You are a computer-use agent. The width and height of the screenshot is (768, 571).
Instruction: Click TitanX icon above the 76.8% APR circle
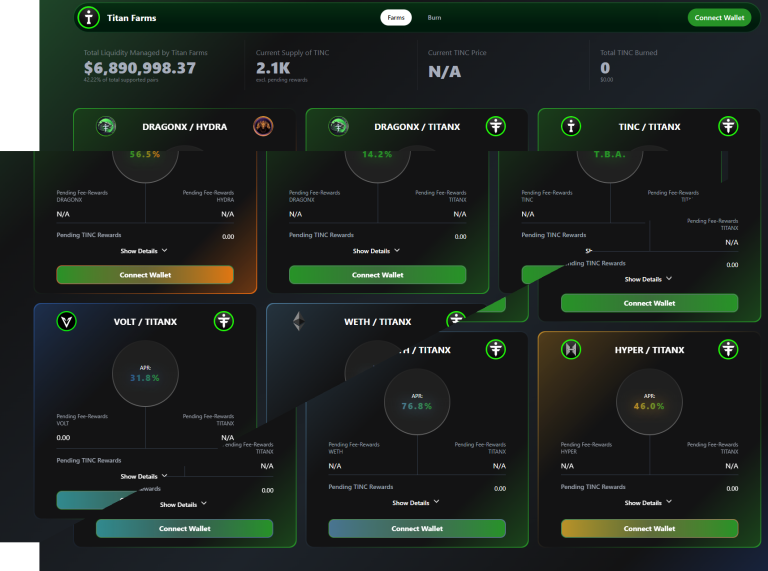coord(496,350)
